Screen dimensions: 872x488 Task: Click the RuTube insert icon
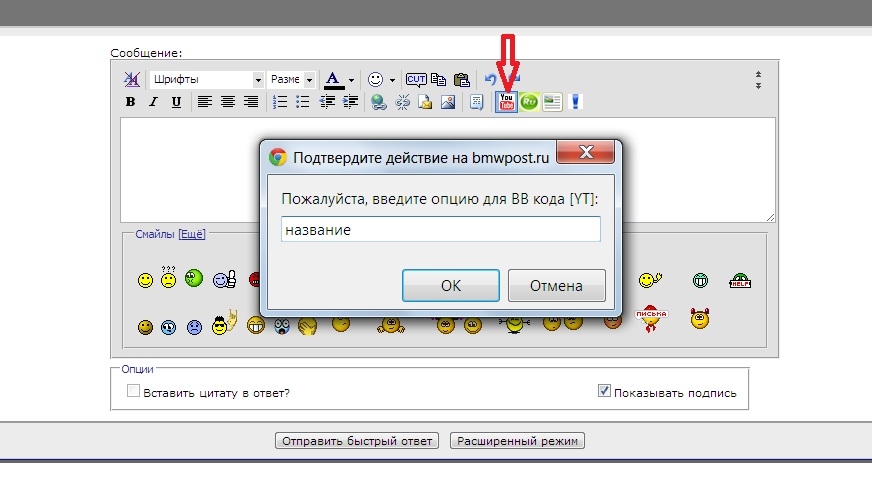[529, 102]
